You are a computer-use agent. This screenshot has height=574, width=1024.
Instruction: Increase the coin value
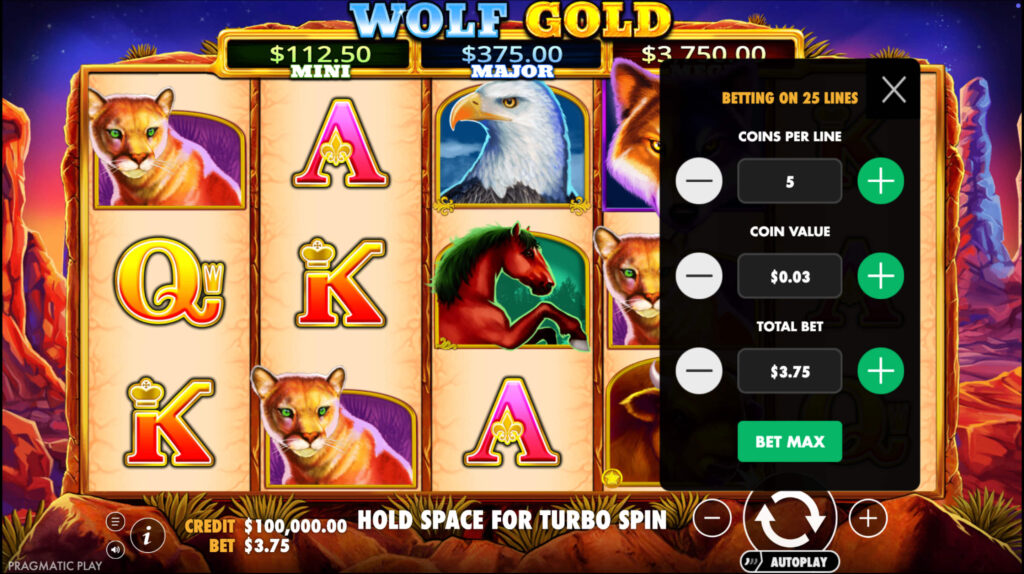pos(880,276)
